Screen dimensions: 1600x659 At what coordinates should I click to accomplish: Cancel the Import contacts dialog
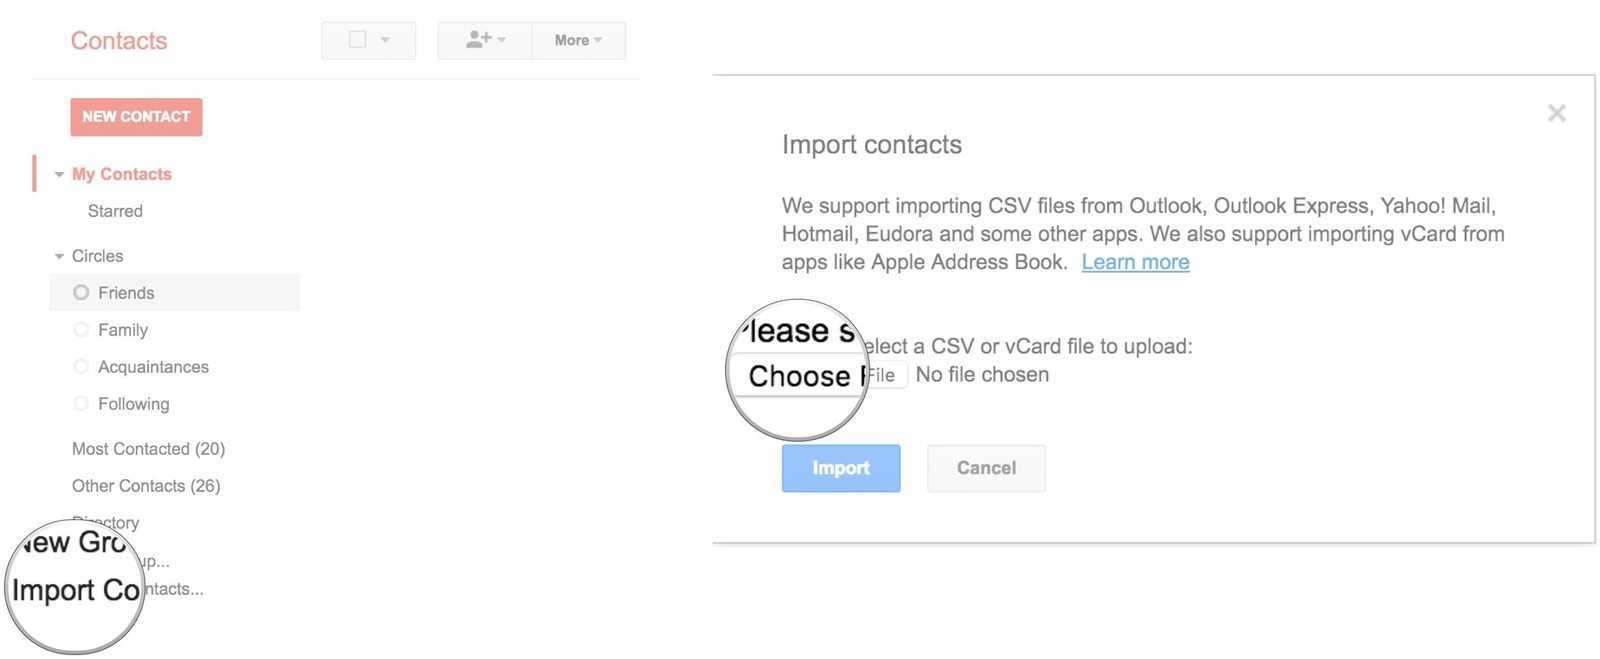click(x=986, y=468)
